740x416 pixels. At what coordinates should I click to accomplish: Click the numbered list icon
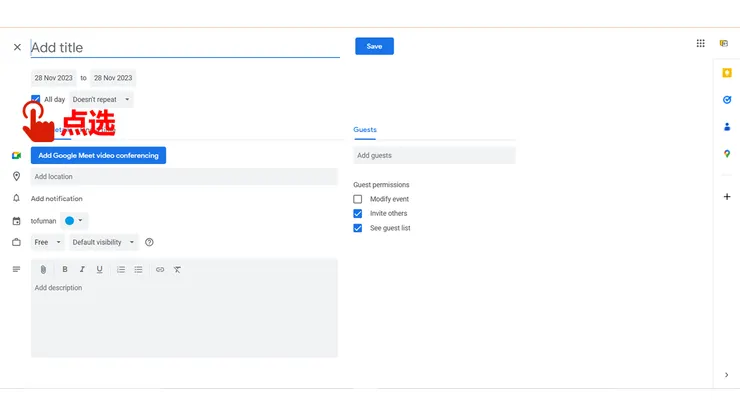[x=121, y=269]
